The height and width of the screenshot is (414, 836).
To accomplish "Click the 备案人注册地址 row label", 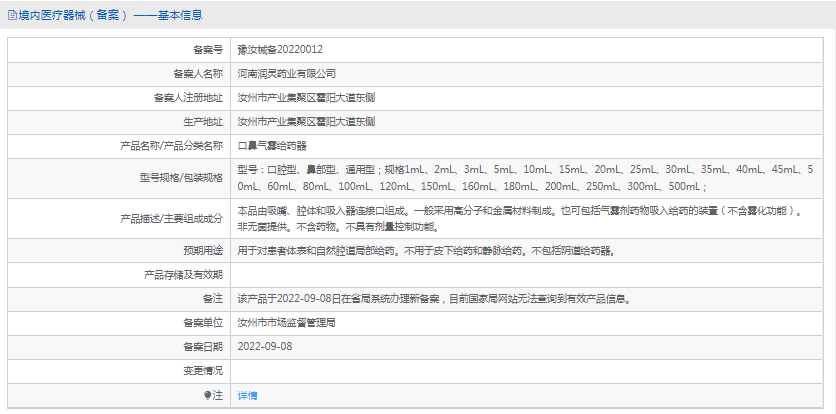I will tap(188, 98).
